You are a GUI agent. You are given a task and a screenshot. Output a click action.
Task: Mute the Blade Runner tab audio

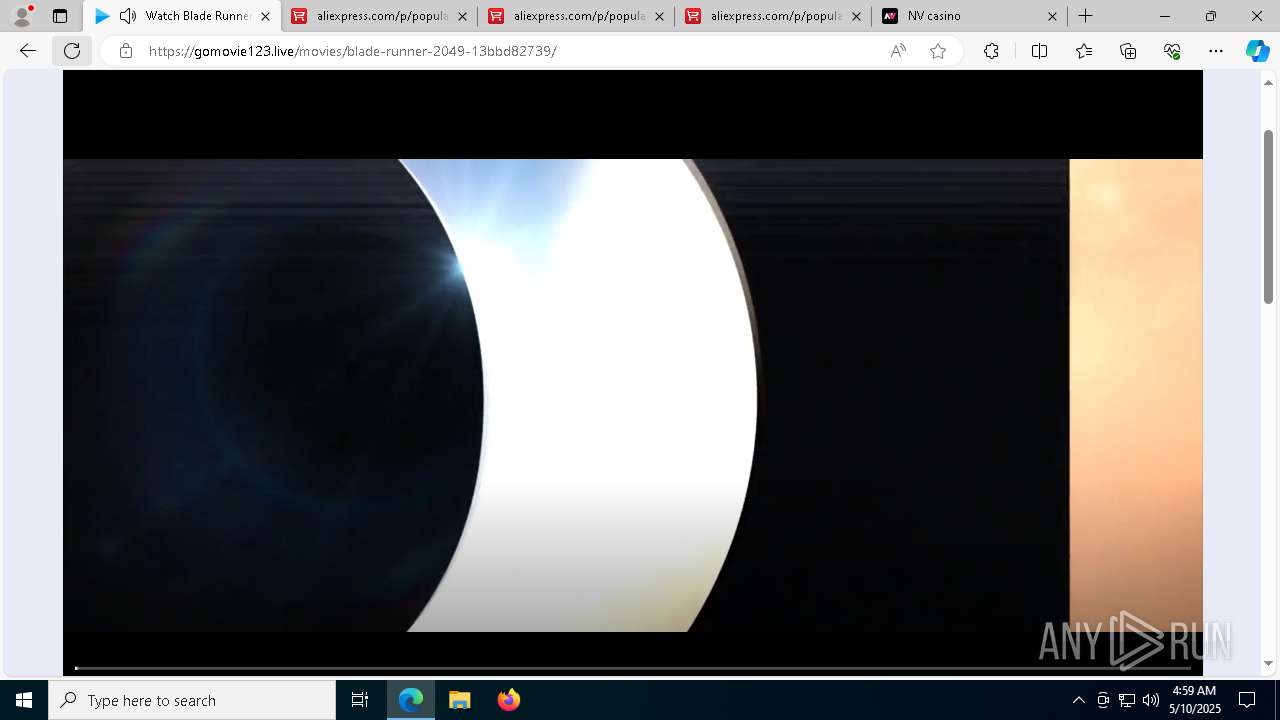point(128,16)
